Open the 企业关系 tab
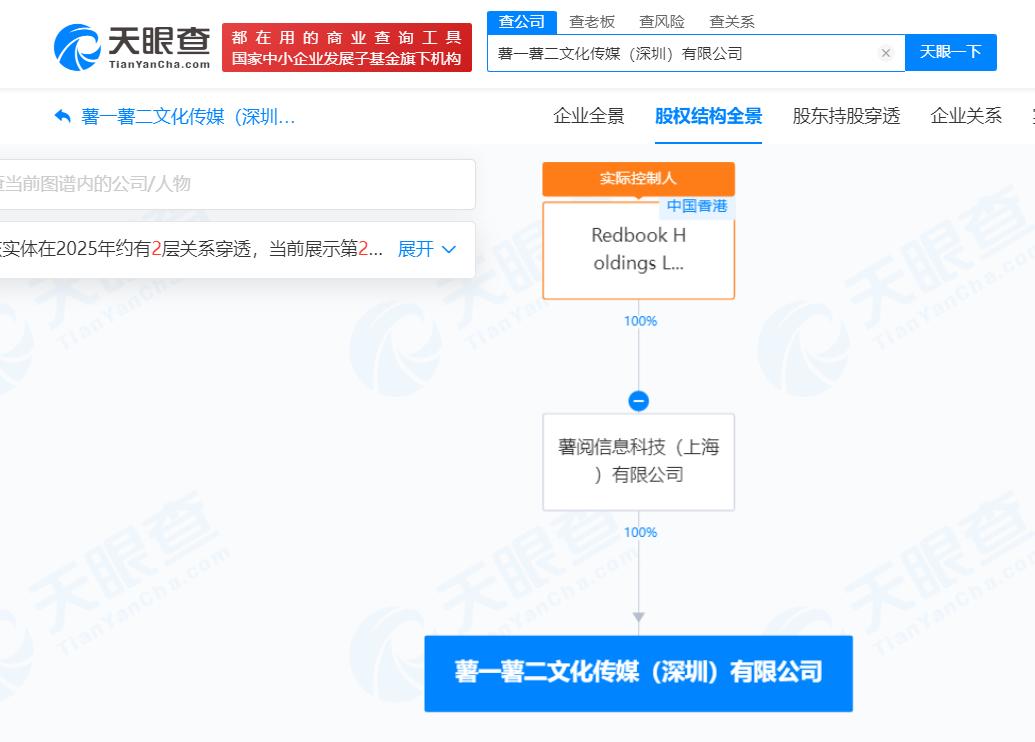Viewport: 1035px width, 742px height. click(965, 116)
